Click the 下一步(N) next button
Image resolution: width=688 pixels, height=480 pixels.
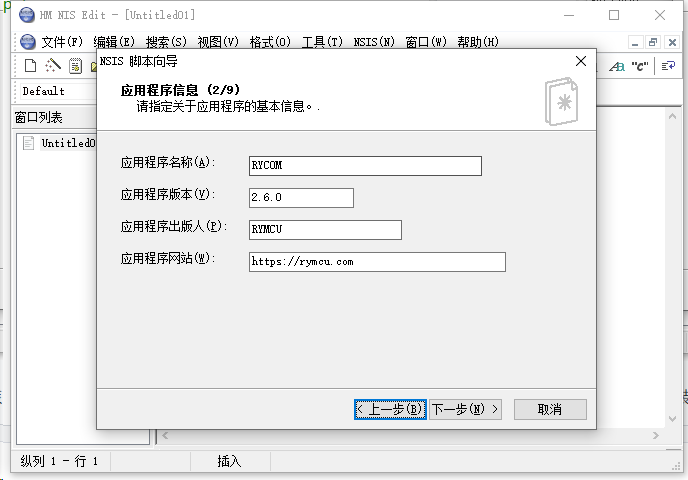click(465, 409)
